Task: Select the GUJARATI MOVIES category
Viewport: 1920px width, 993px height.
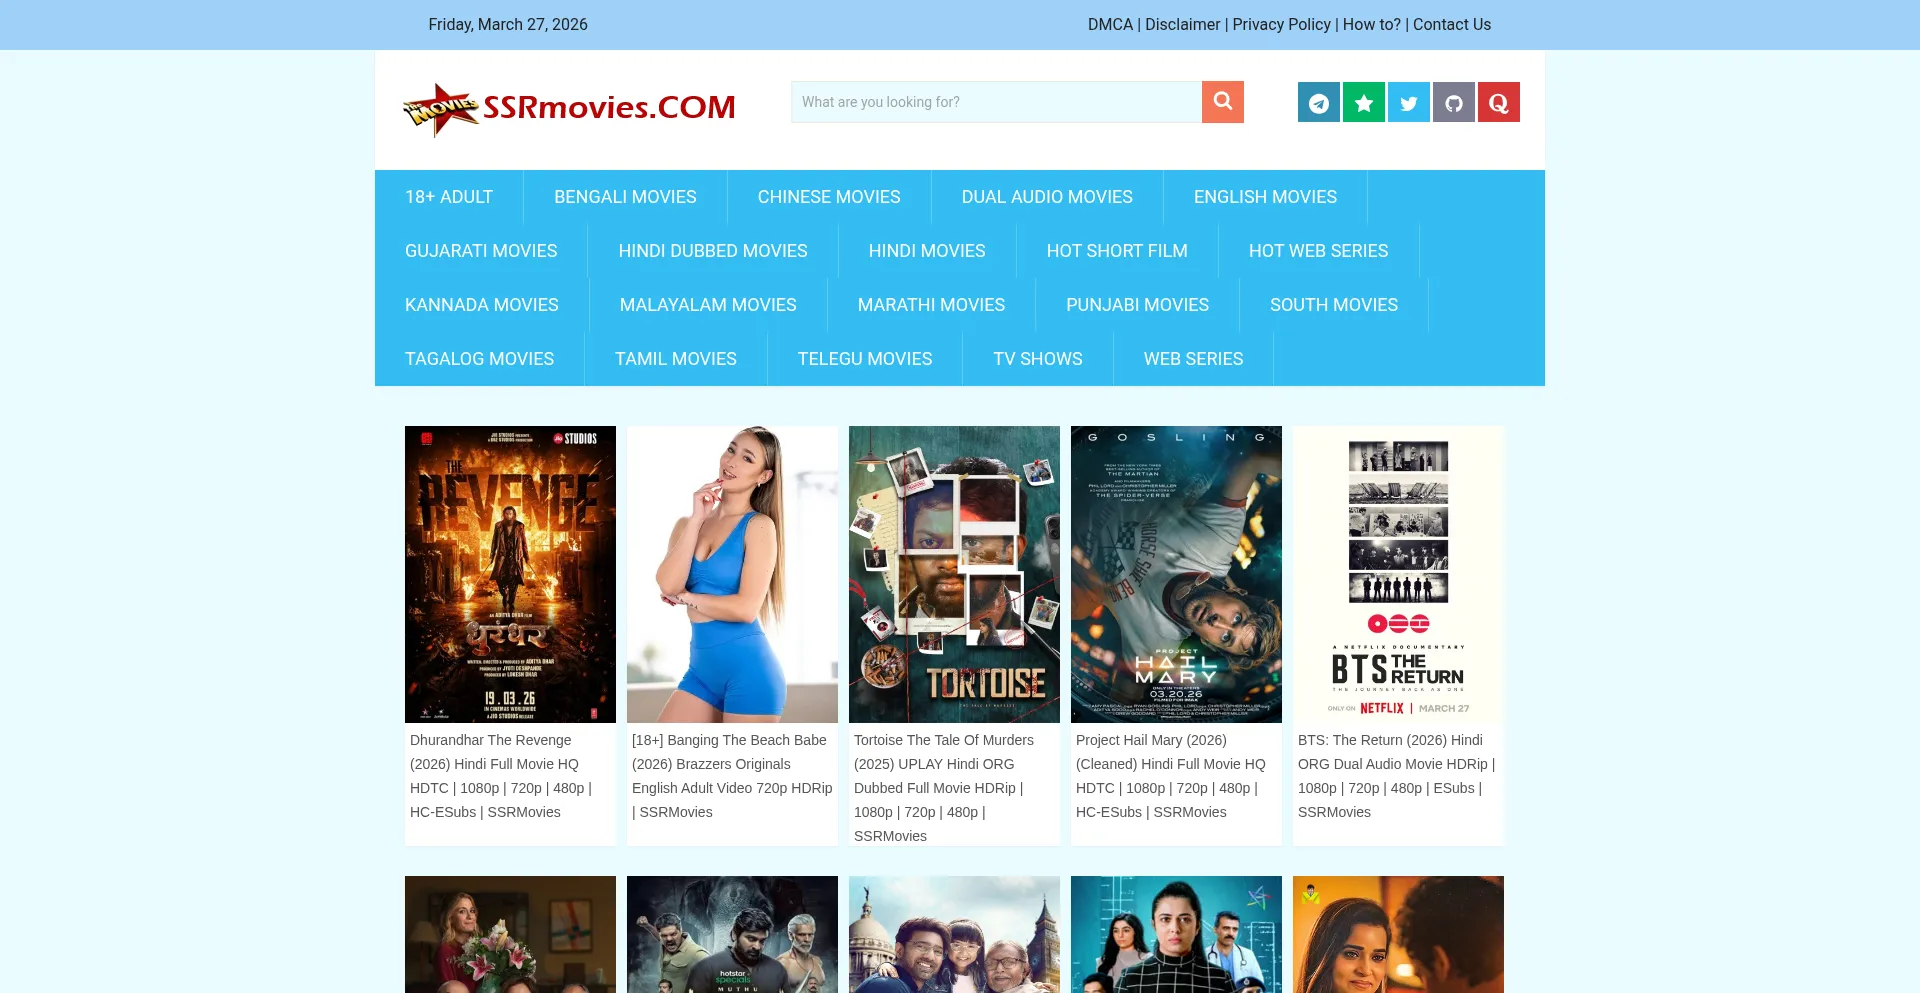Action: pyautogui.click(x=481, y=251)
